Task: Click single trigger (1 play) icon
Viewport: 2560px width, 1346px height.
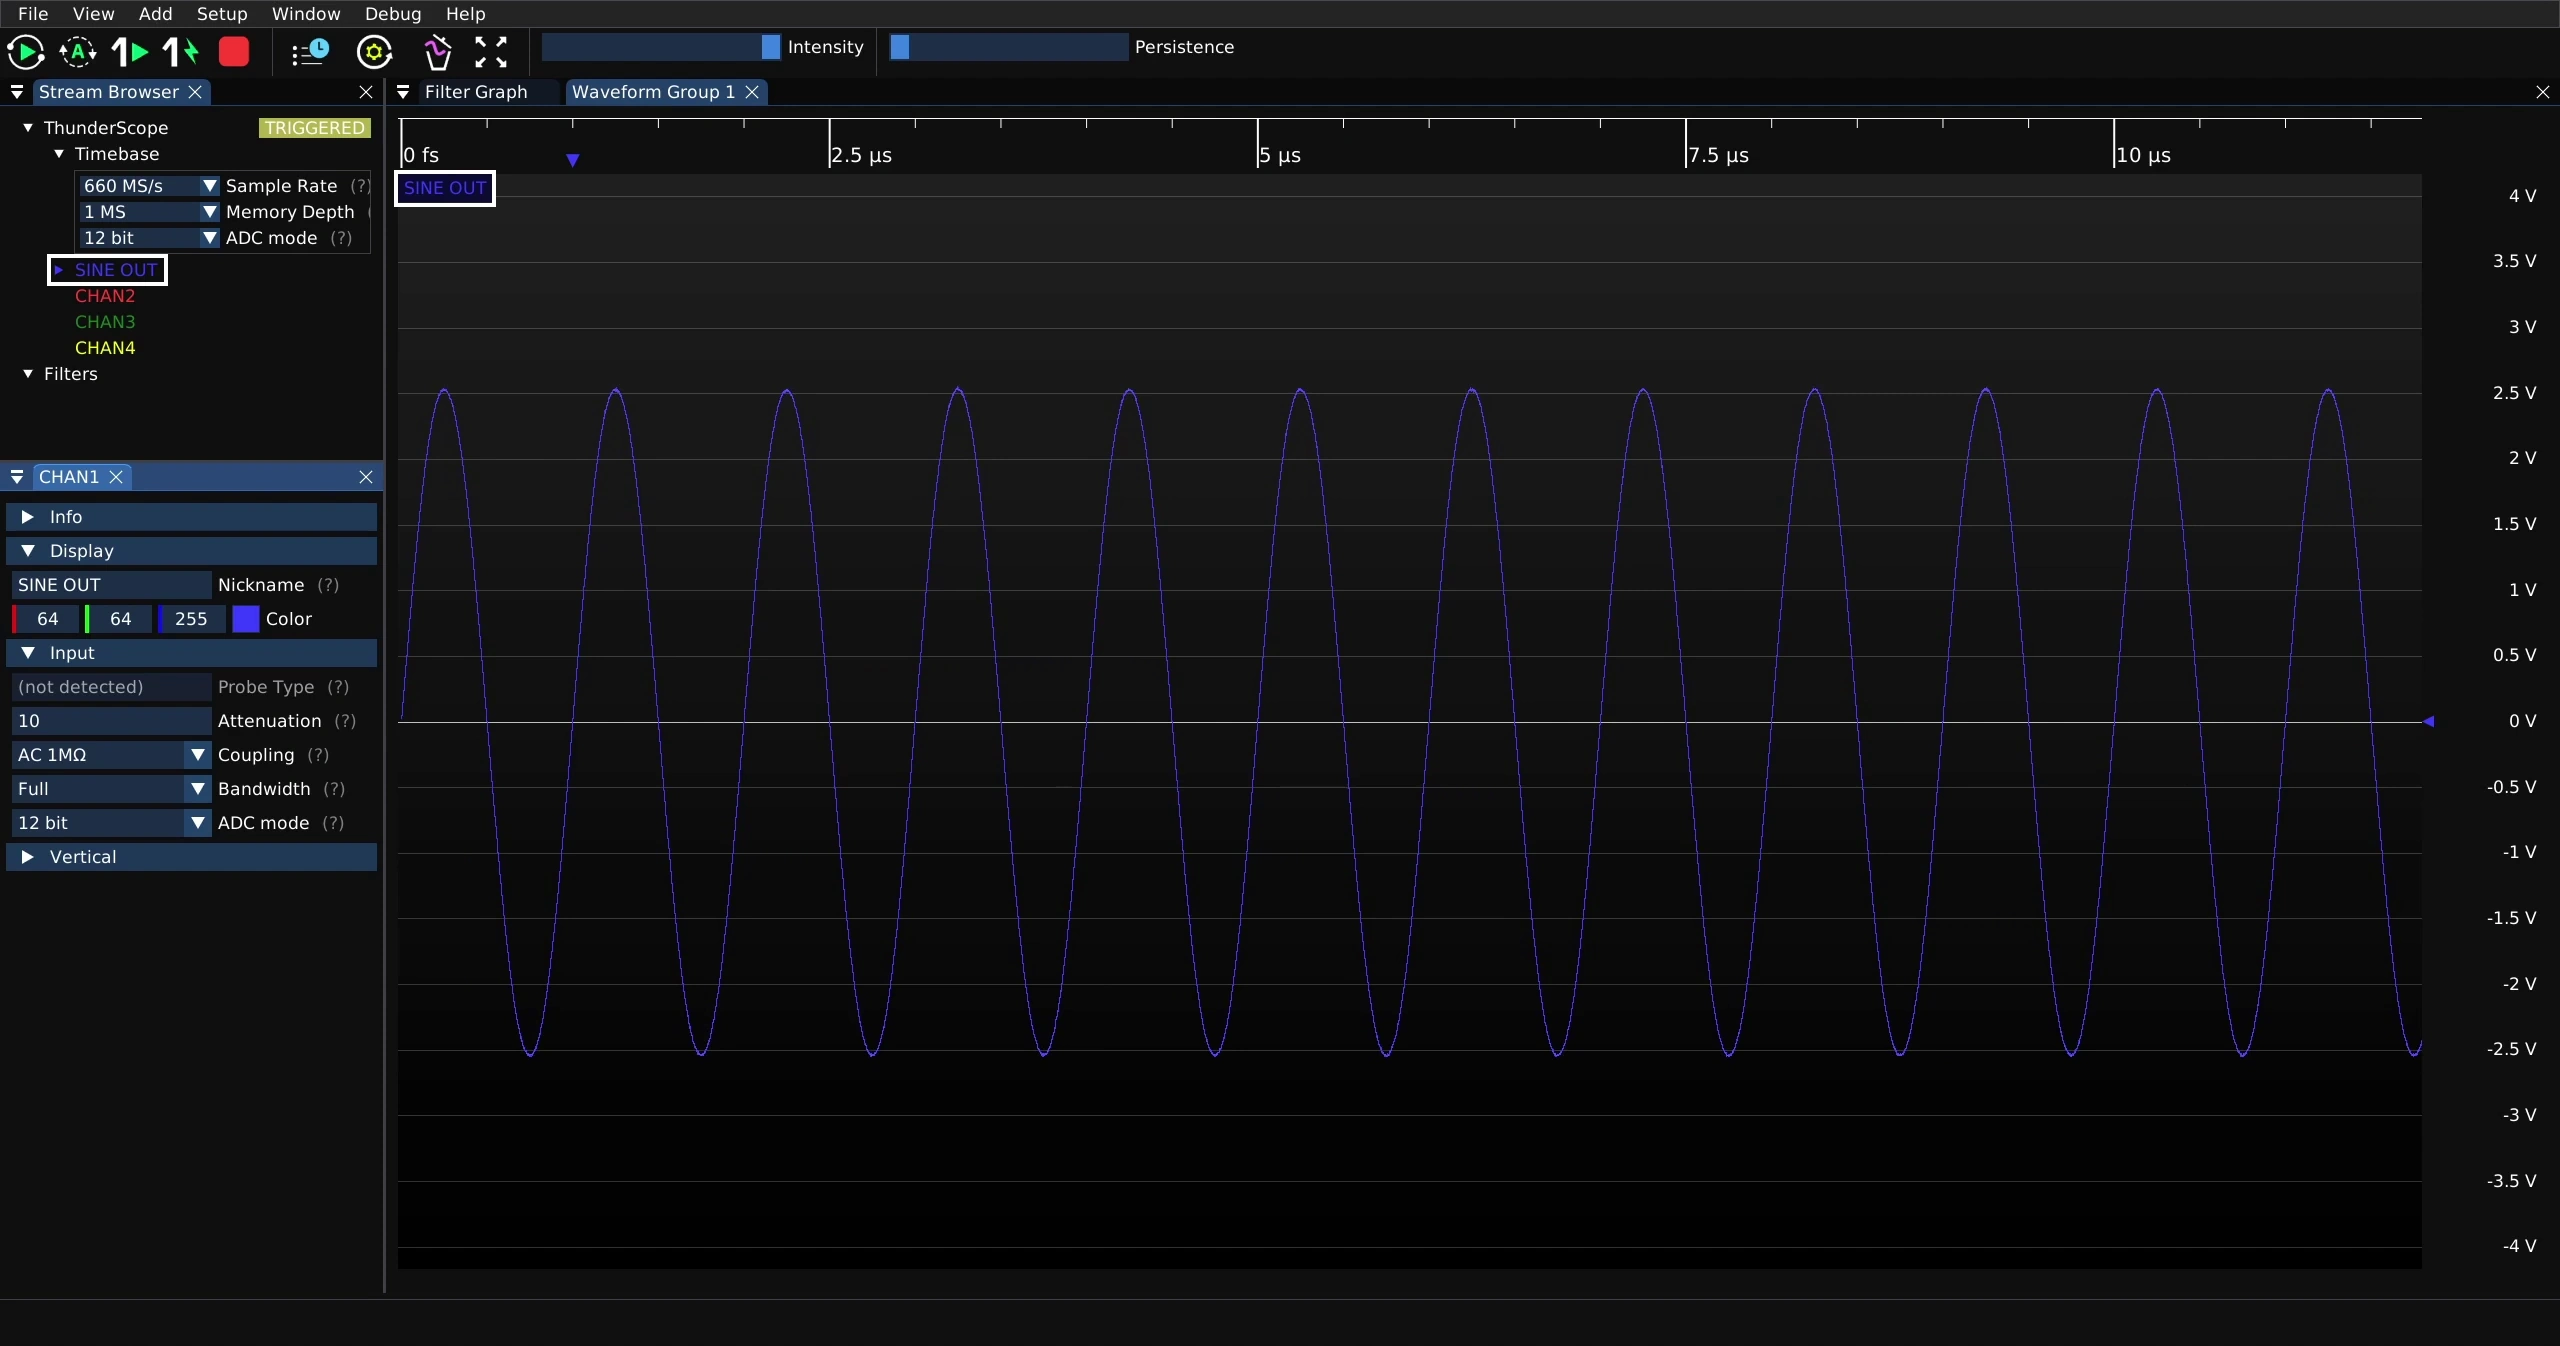Action: 130,52
